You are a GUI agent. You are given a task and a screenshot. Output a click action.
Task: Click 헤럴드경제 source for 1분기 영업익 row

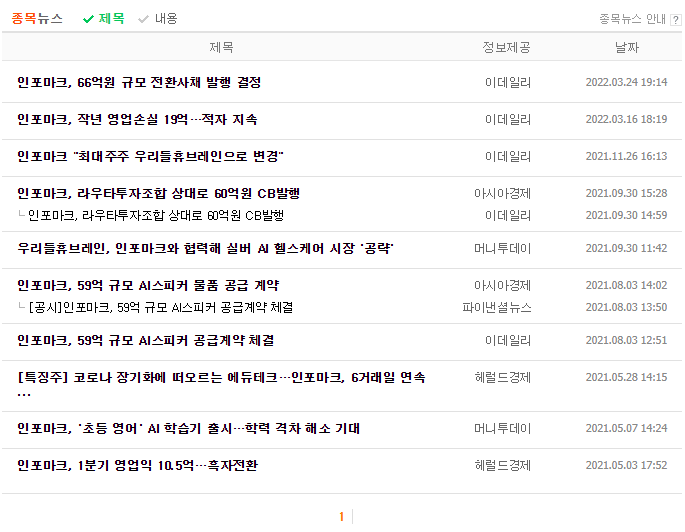503,466
